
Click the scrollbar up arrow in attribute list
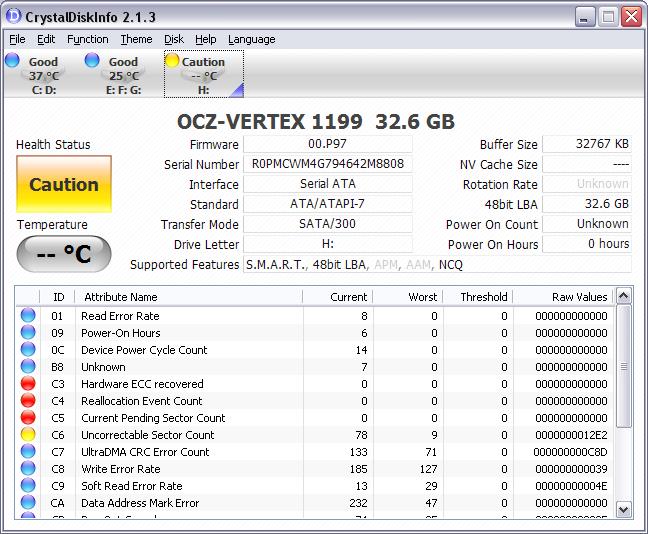624,296
